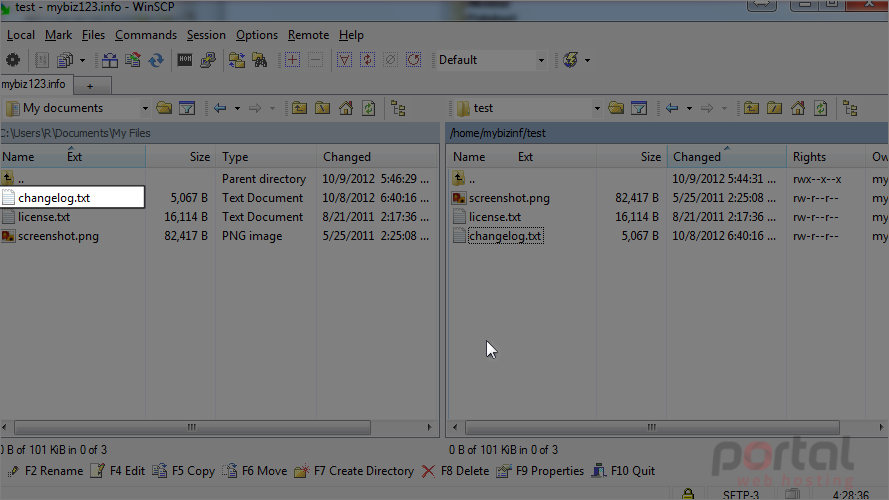Open the Local menu

[20, 35]
